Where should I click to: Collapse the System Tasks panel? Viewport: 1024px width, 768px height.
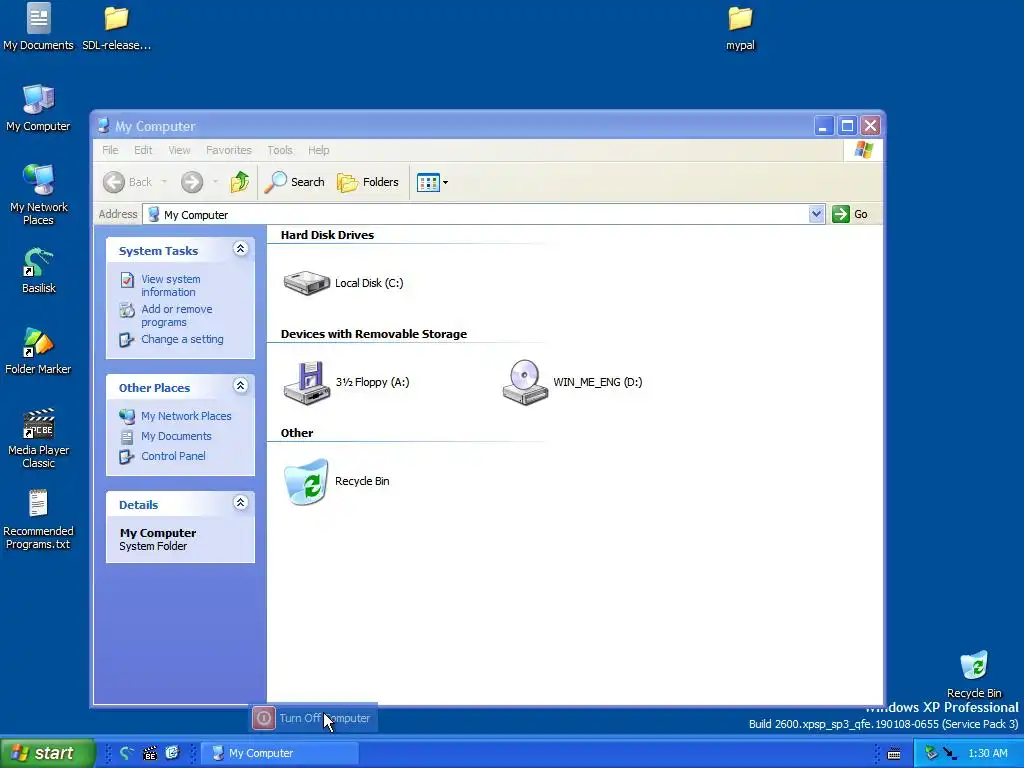tap(240, 249)
